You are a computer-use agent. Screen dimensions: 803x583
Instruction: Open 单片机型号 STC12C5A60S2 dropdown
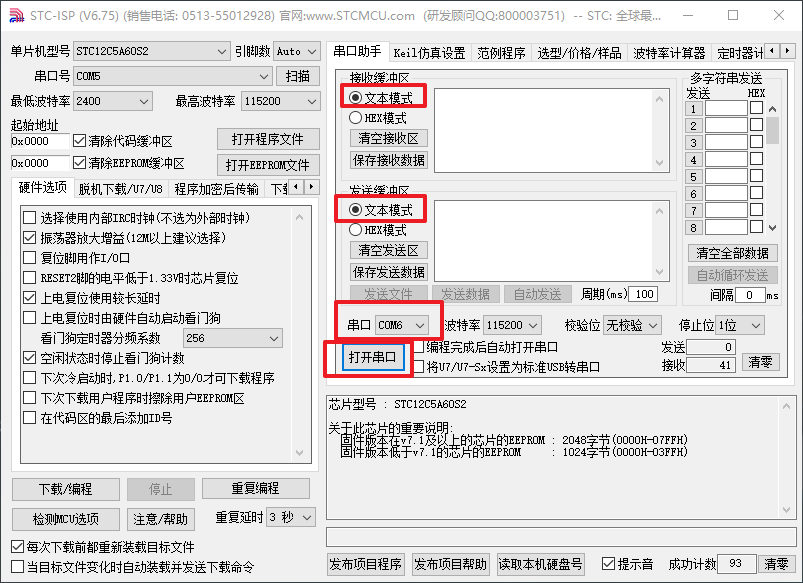(151, 51)
